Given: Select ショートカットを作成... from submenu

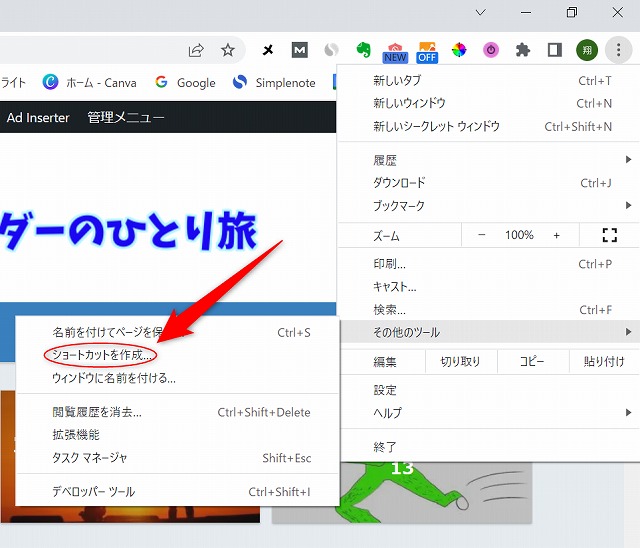Looking at the screenshot, I should [102, 355].
